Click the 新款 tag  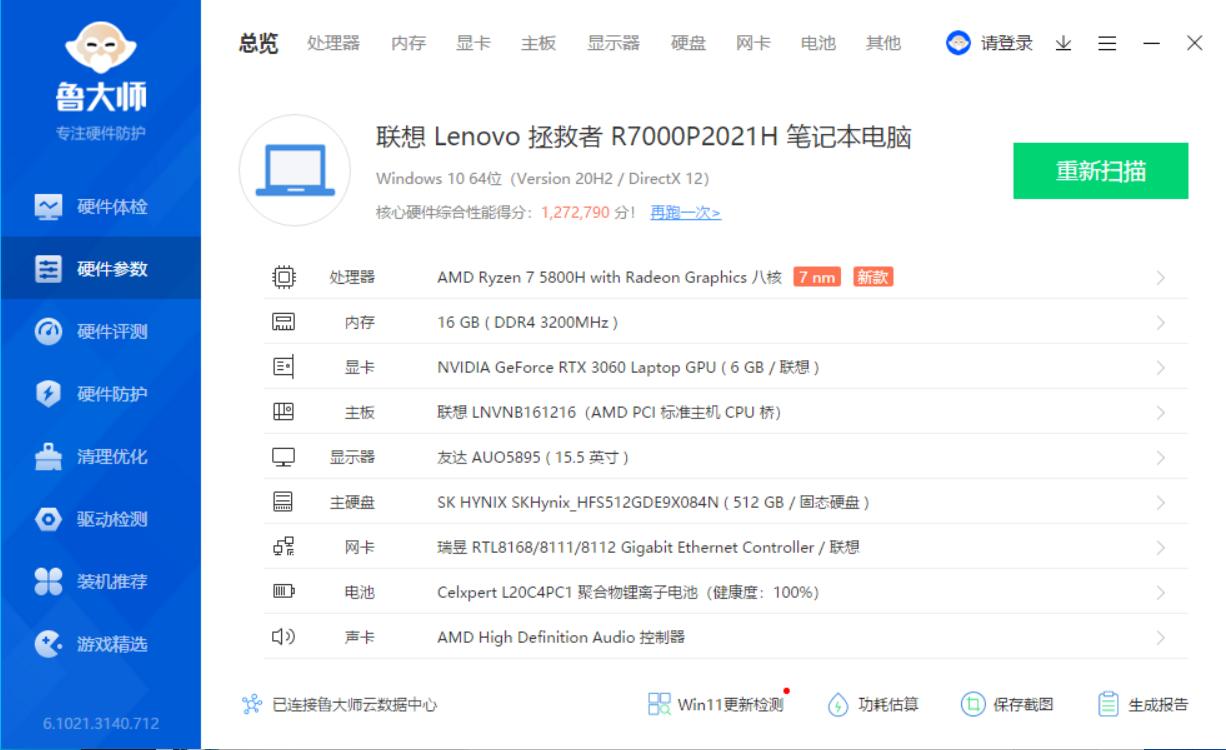tap(873, 277)
